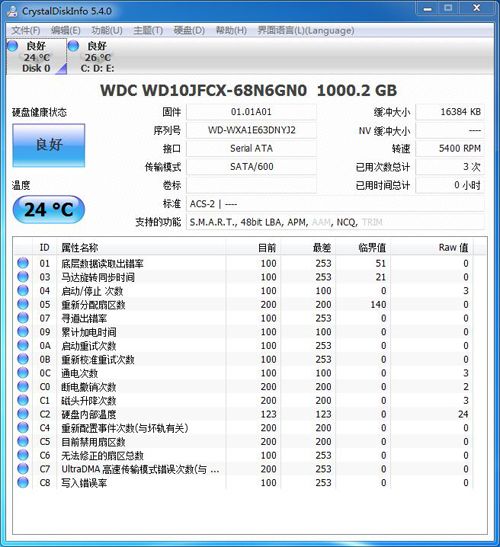This screenshot has width=500, height=547.
Task: Click status orb of attribute 04
Action: click(23, 290)
